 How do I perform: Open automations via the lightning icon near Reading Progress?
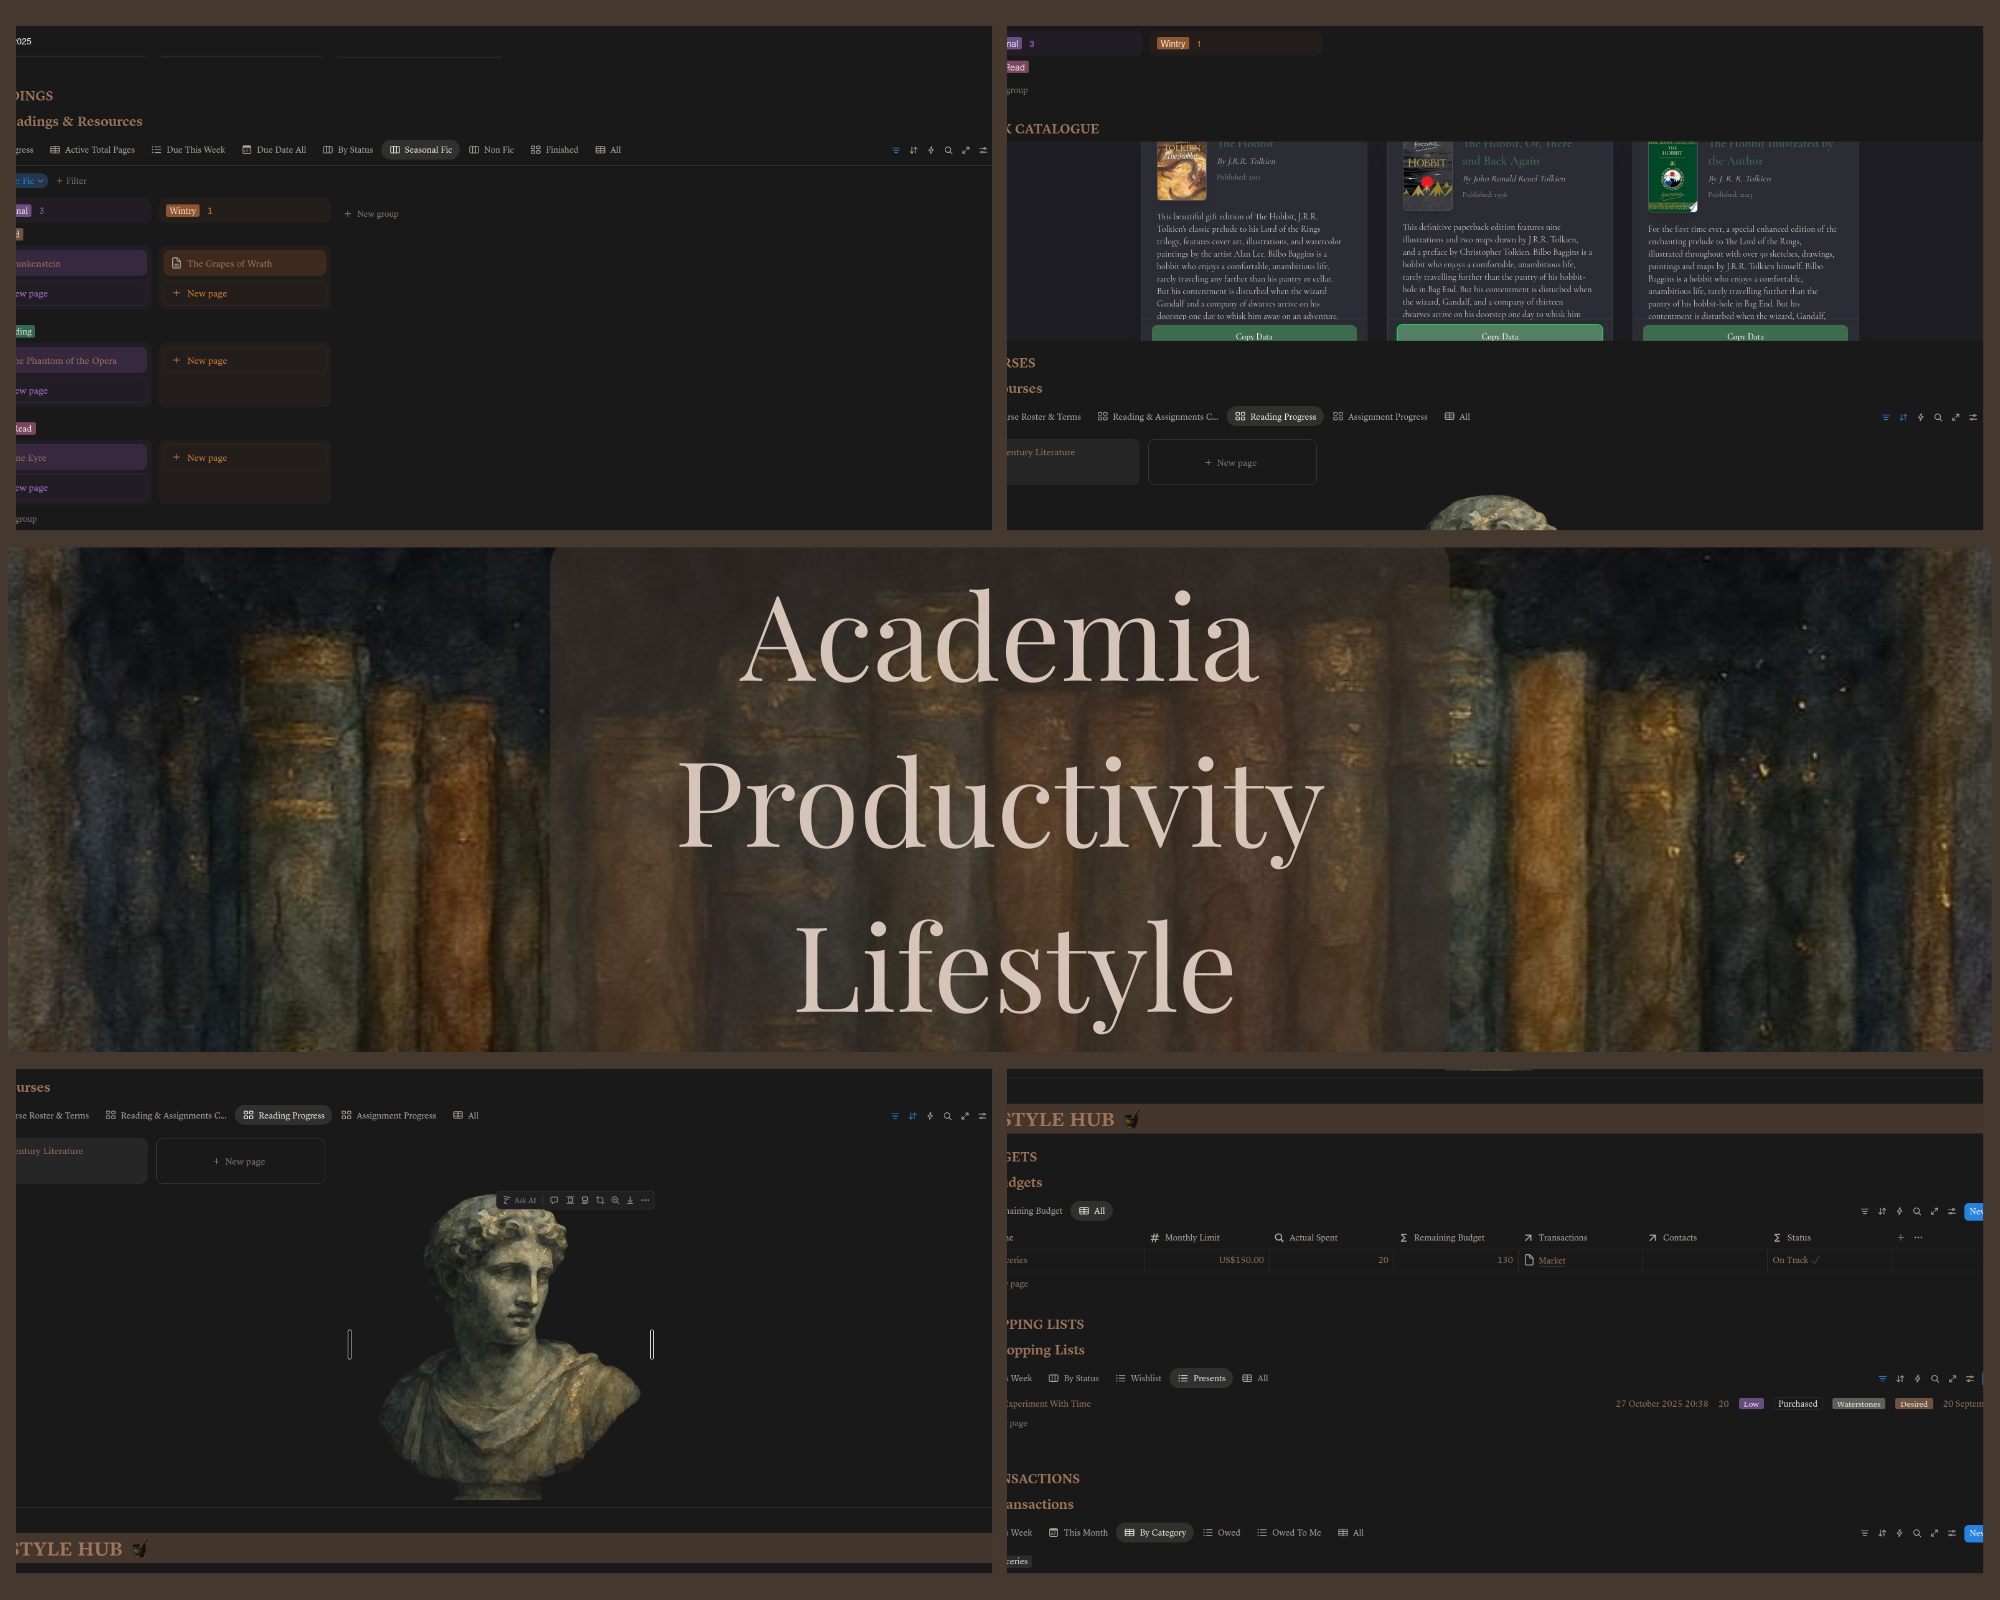pos(929,1115)
